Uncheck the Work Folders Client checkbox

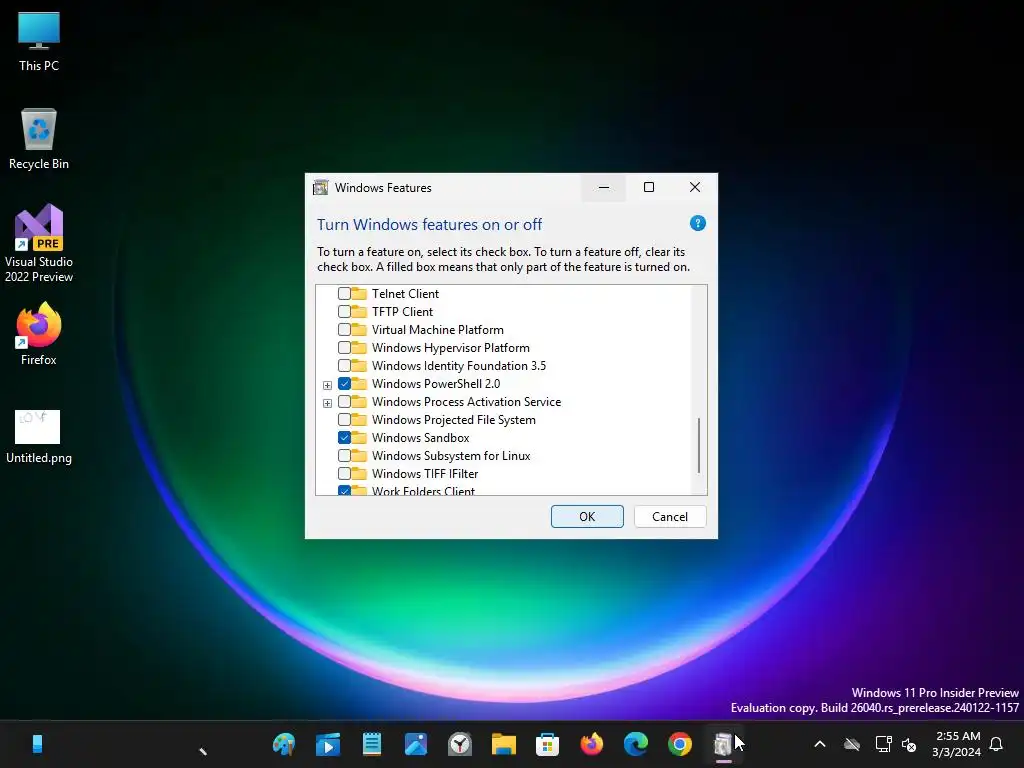click(344, 490)
